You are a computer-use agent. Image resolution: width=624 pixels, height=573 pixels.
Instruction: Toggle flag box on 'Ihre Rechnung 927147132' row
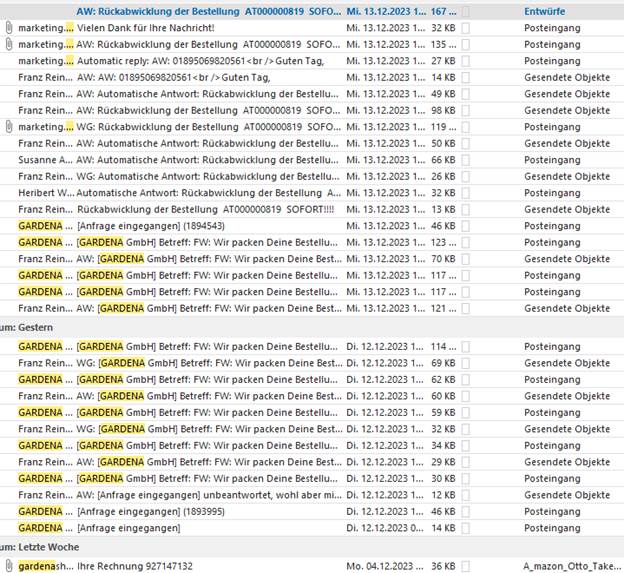pos(466,566)
